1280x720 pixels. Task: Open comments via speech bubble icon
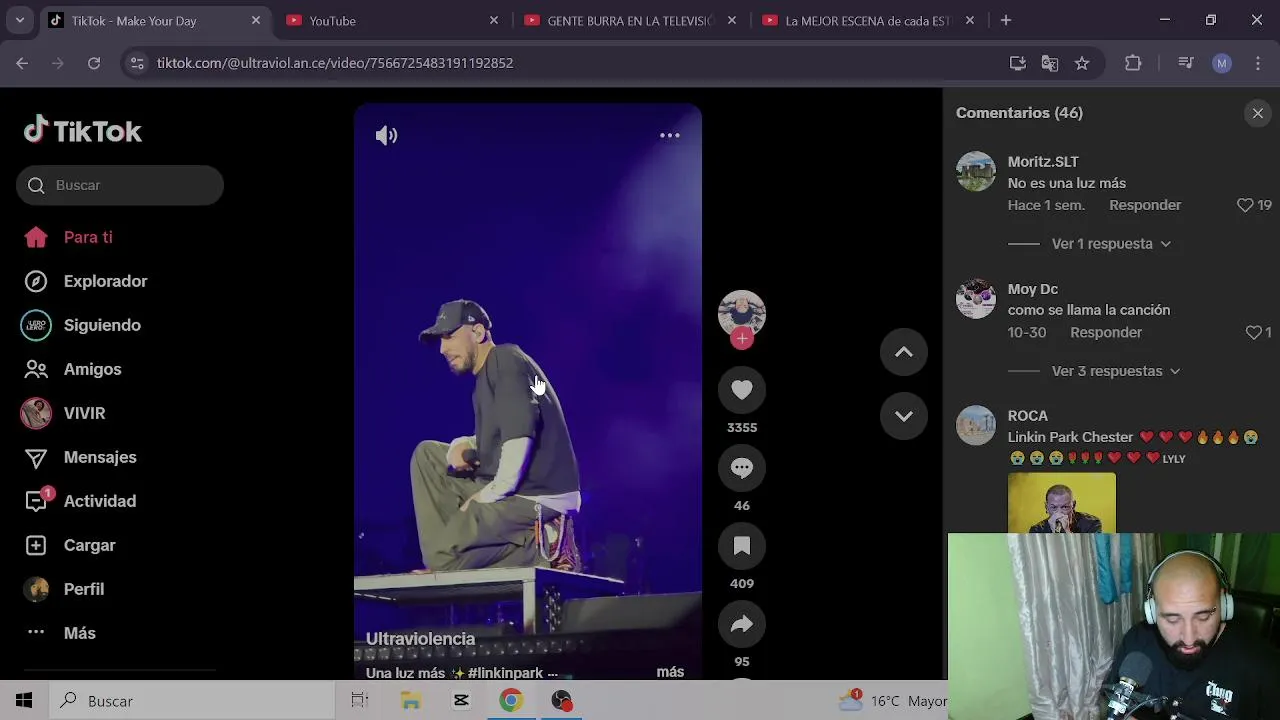click(742, 468)
